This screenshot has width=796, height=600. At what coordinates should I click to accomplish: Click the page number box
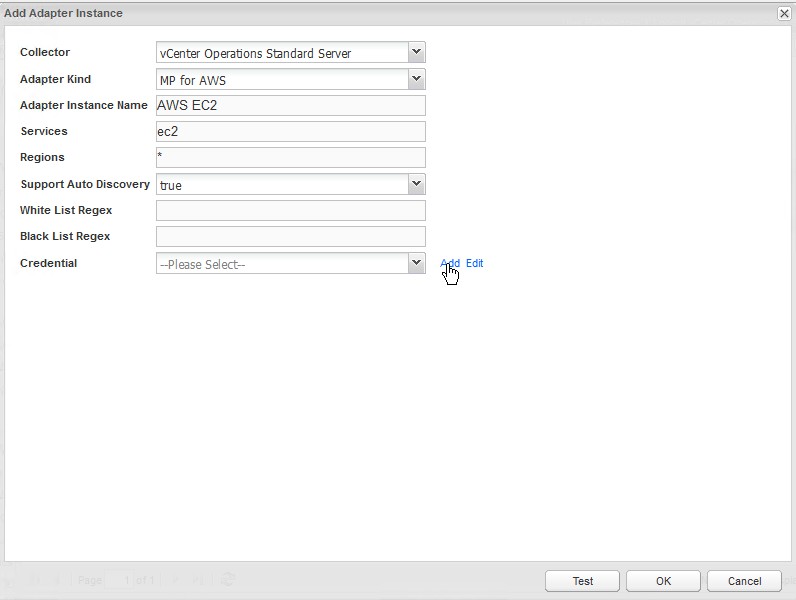click(x=120, y=580)
